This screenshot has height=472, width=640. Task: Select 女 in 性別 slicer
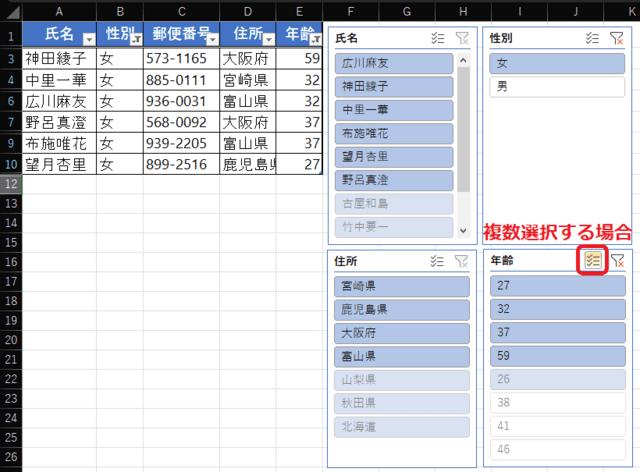coord(556,64)
